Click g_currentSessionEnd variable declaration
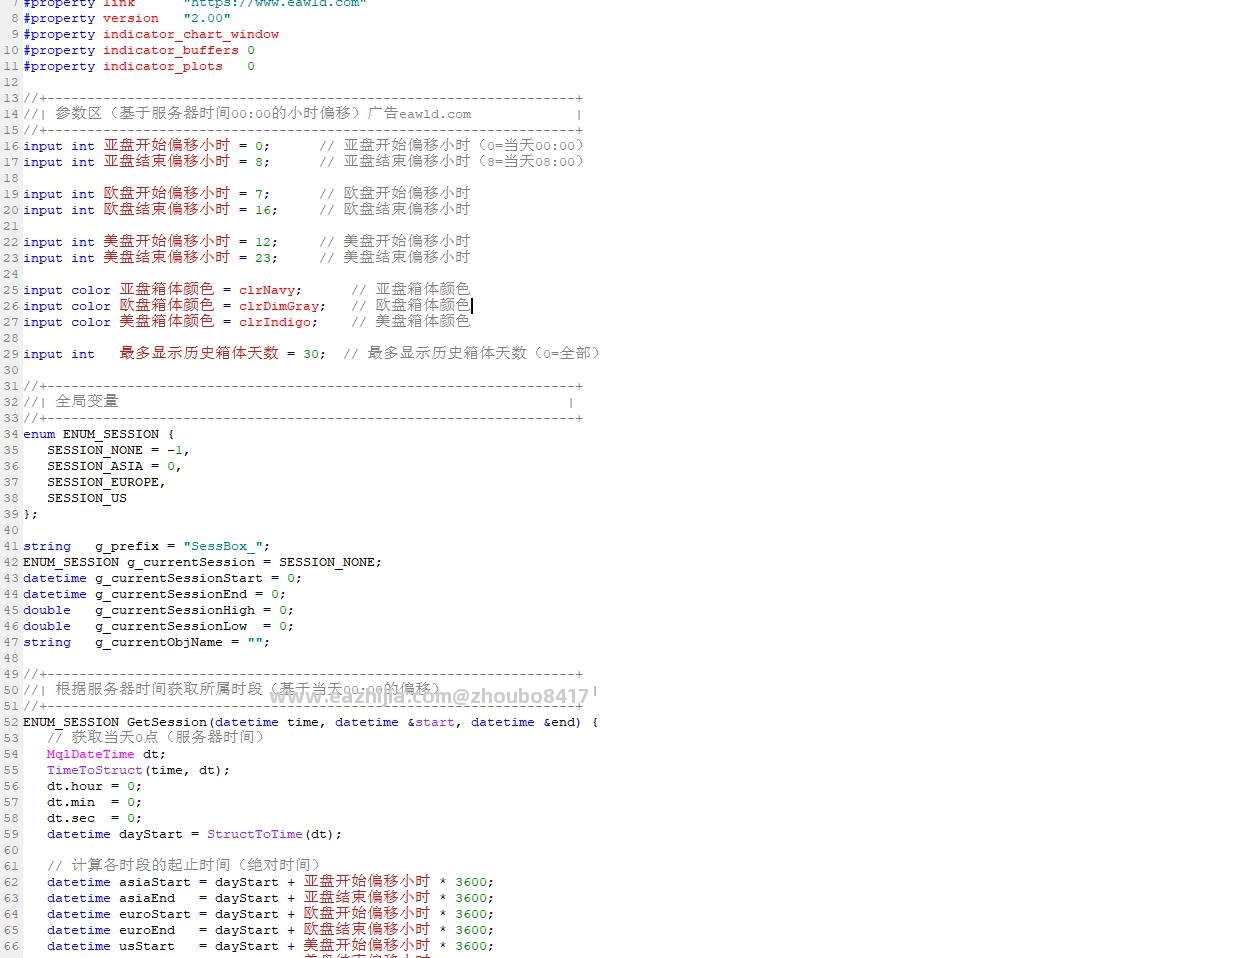The width and height of the screenshot is (1239, 958). click(171, 594)
